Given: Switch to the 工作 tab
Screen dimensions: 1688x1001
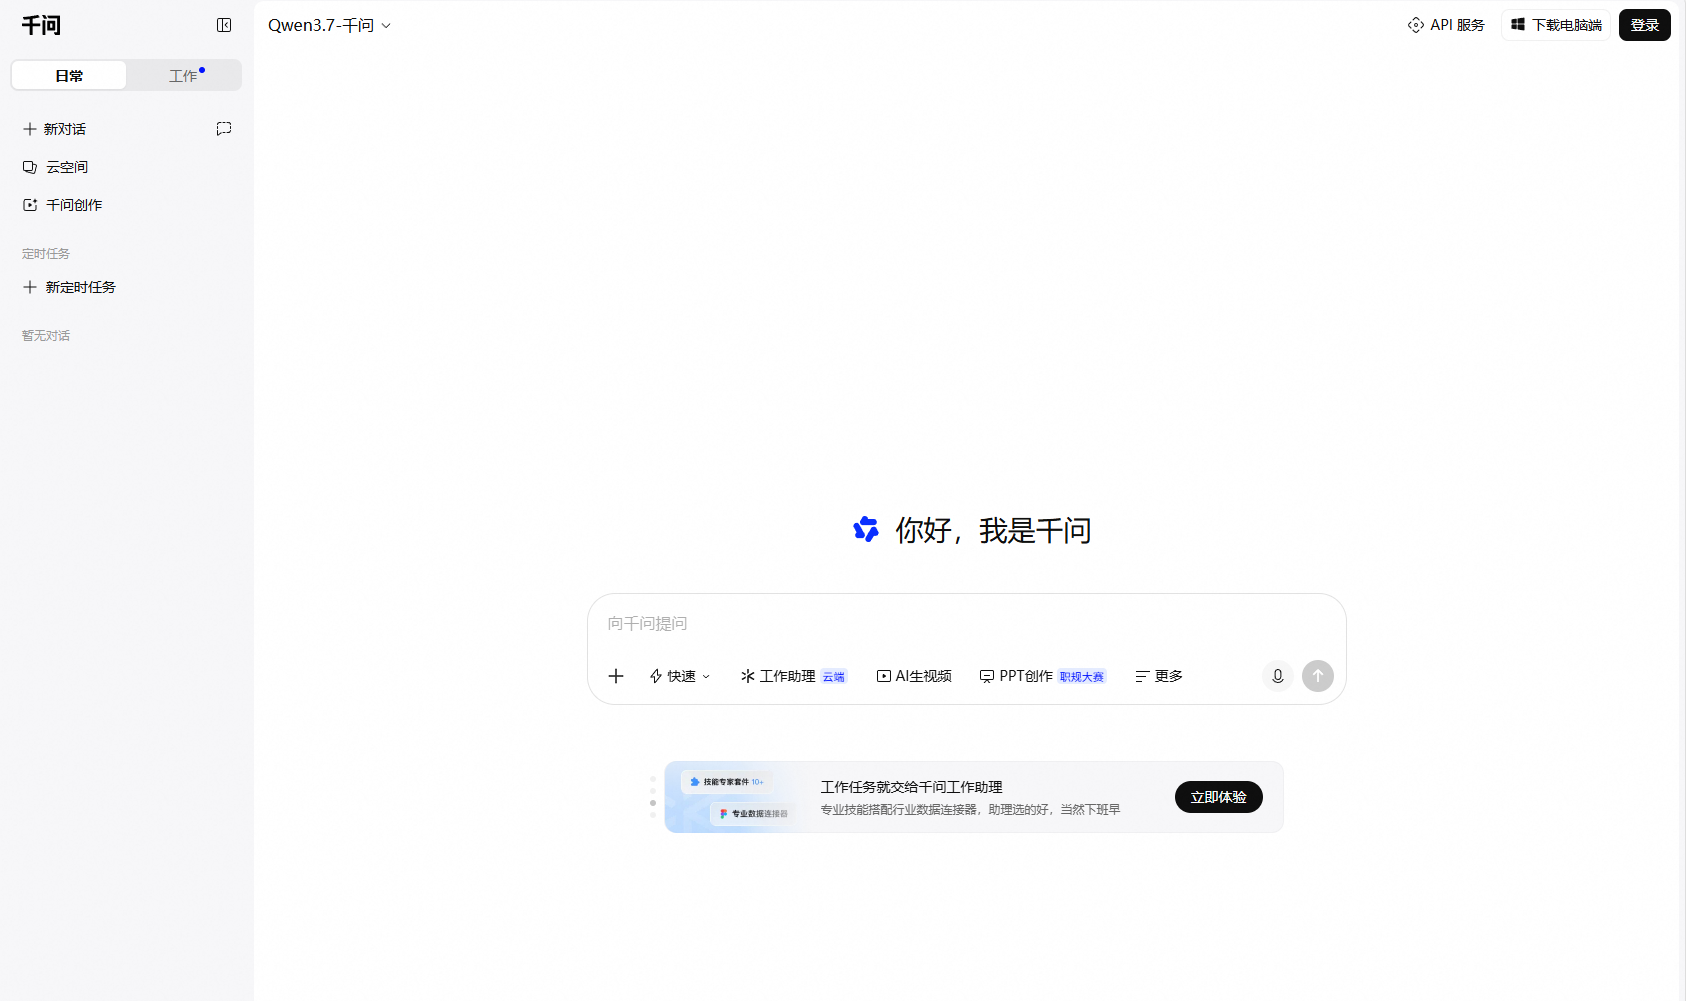Looking at the screenshot, I should 184,76.
